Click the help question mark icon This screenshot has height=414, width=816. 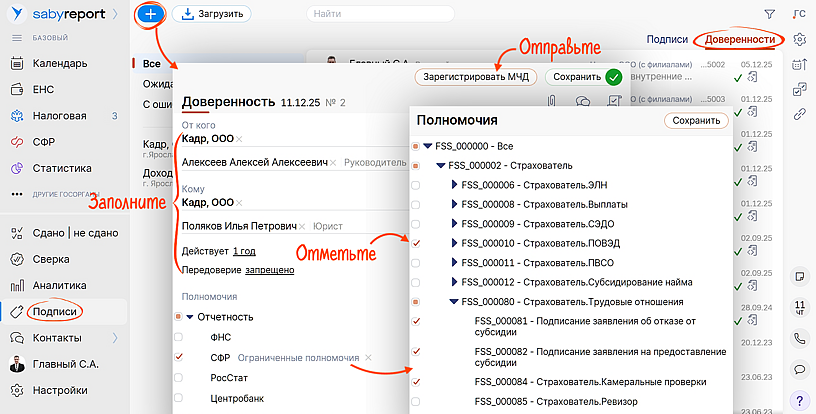click(799, 400)
